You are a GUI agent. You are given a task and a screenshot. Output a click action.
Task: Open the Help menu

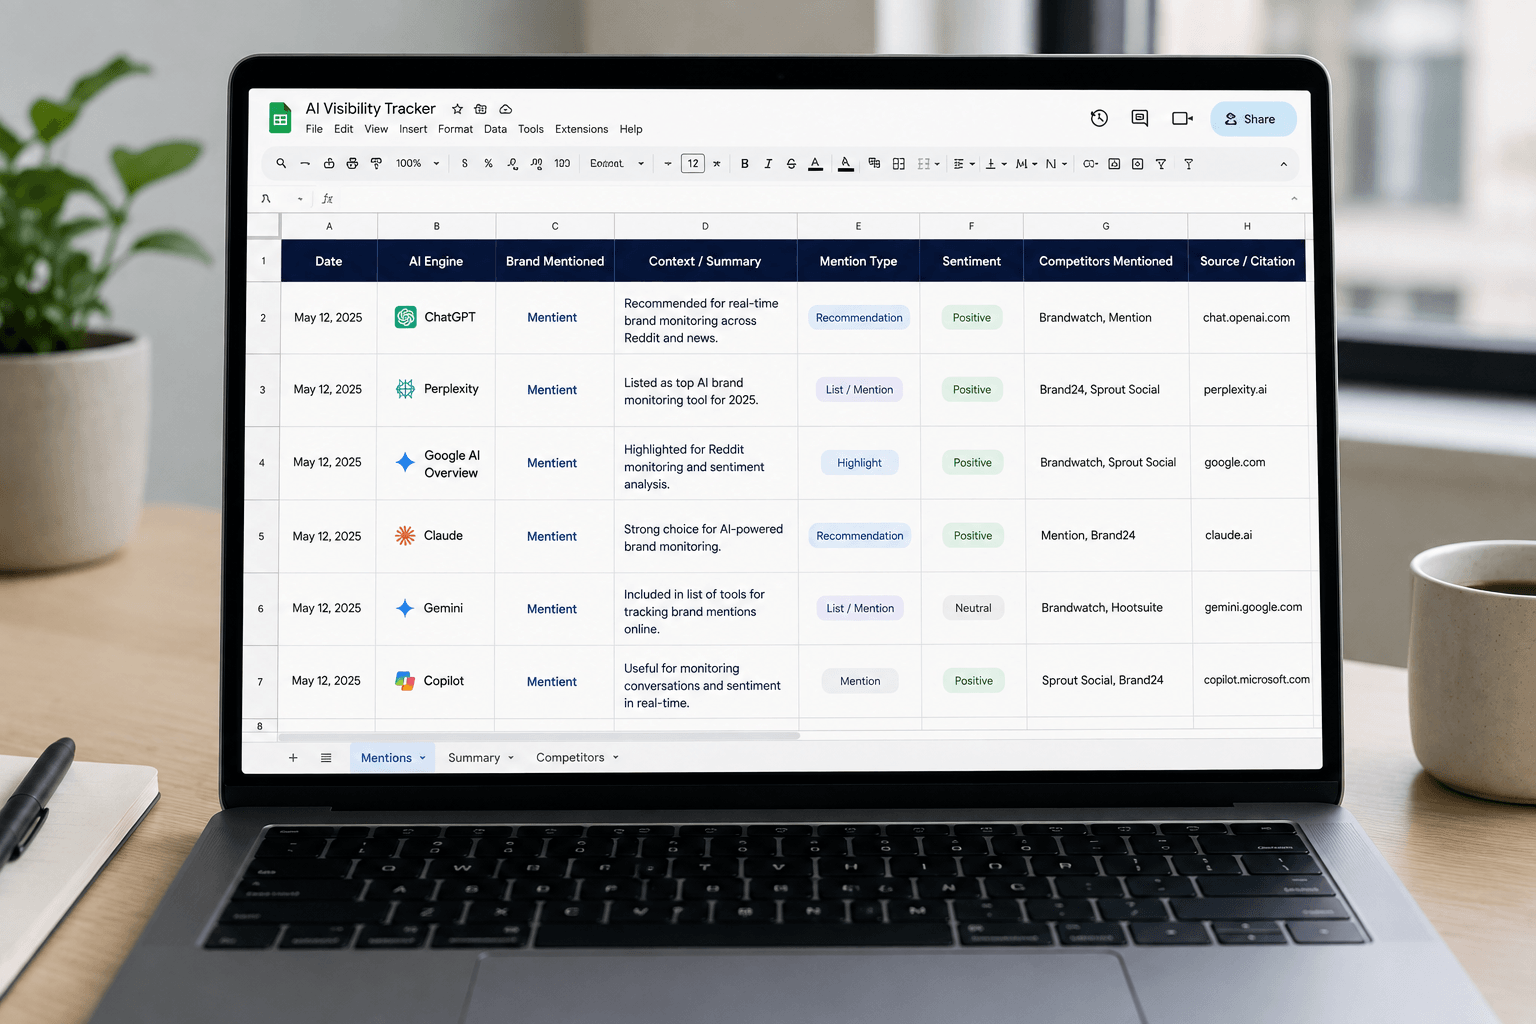(630, 129)
